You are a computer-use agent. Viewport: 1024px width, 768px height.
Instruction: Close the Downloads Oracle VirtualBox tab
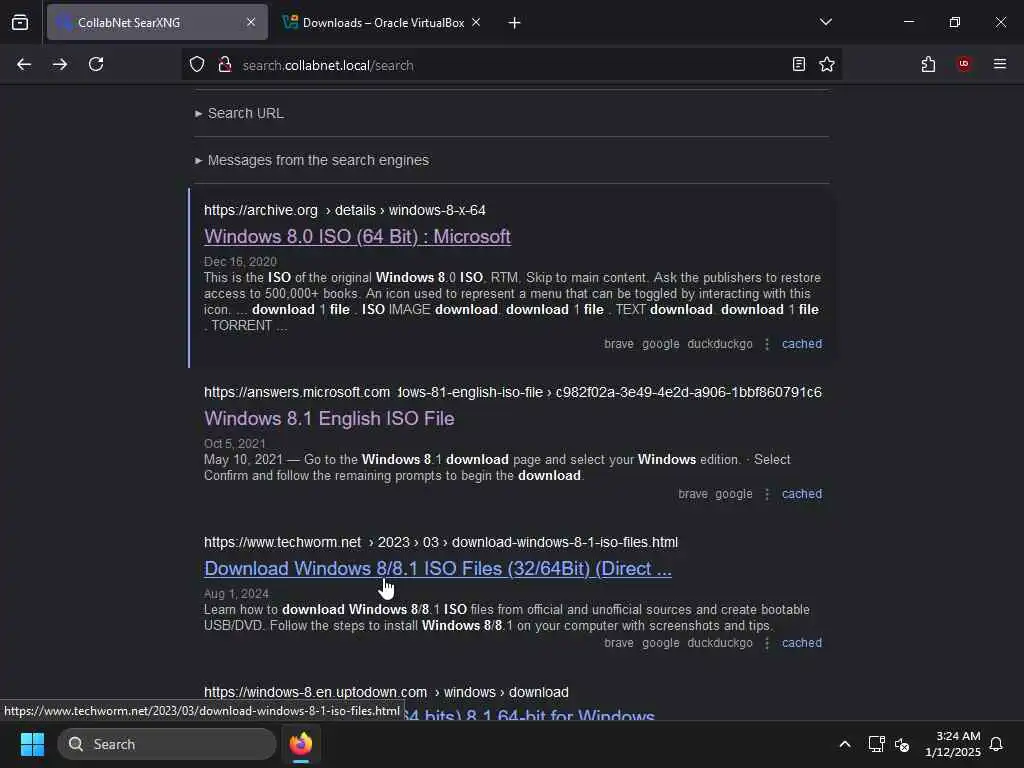point(476,22)
